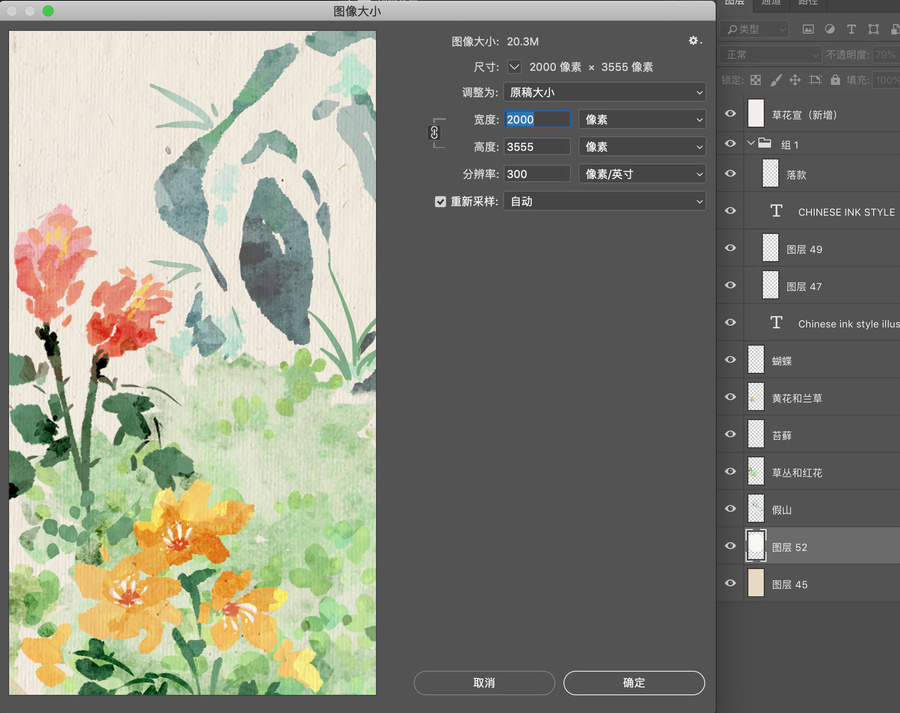Filter layers by shape layers icon

tap(873, 29)
